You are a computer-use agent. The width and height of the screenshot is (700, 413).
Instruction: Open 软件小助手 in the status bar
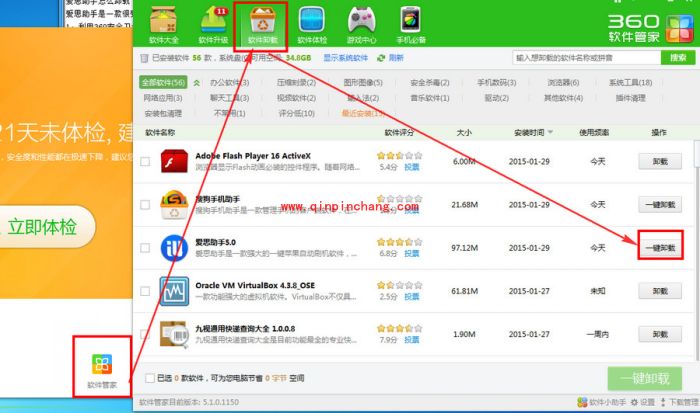601,402
